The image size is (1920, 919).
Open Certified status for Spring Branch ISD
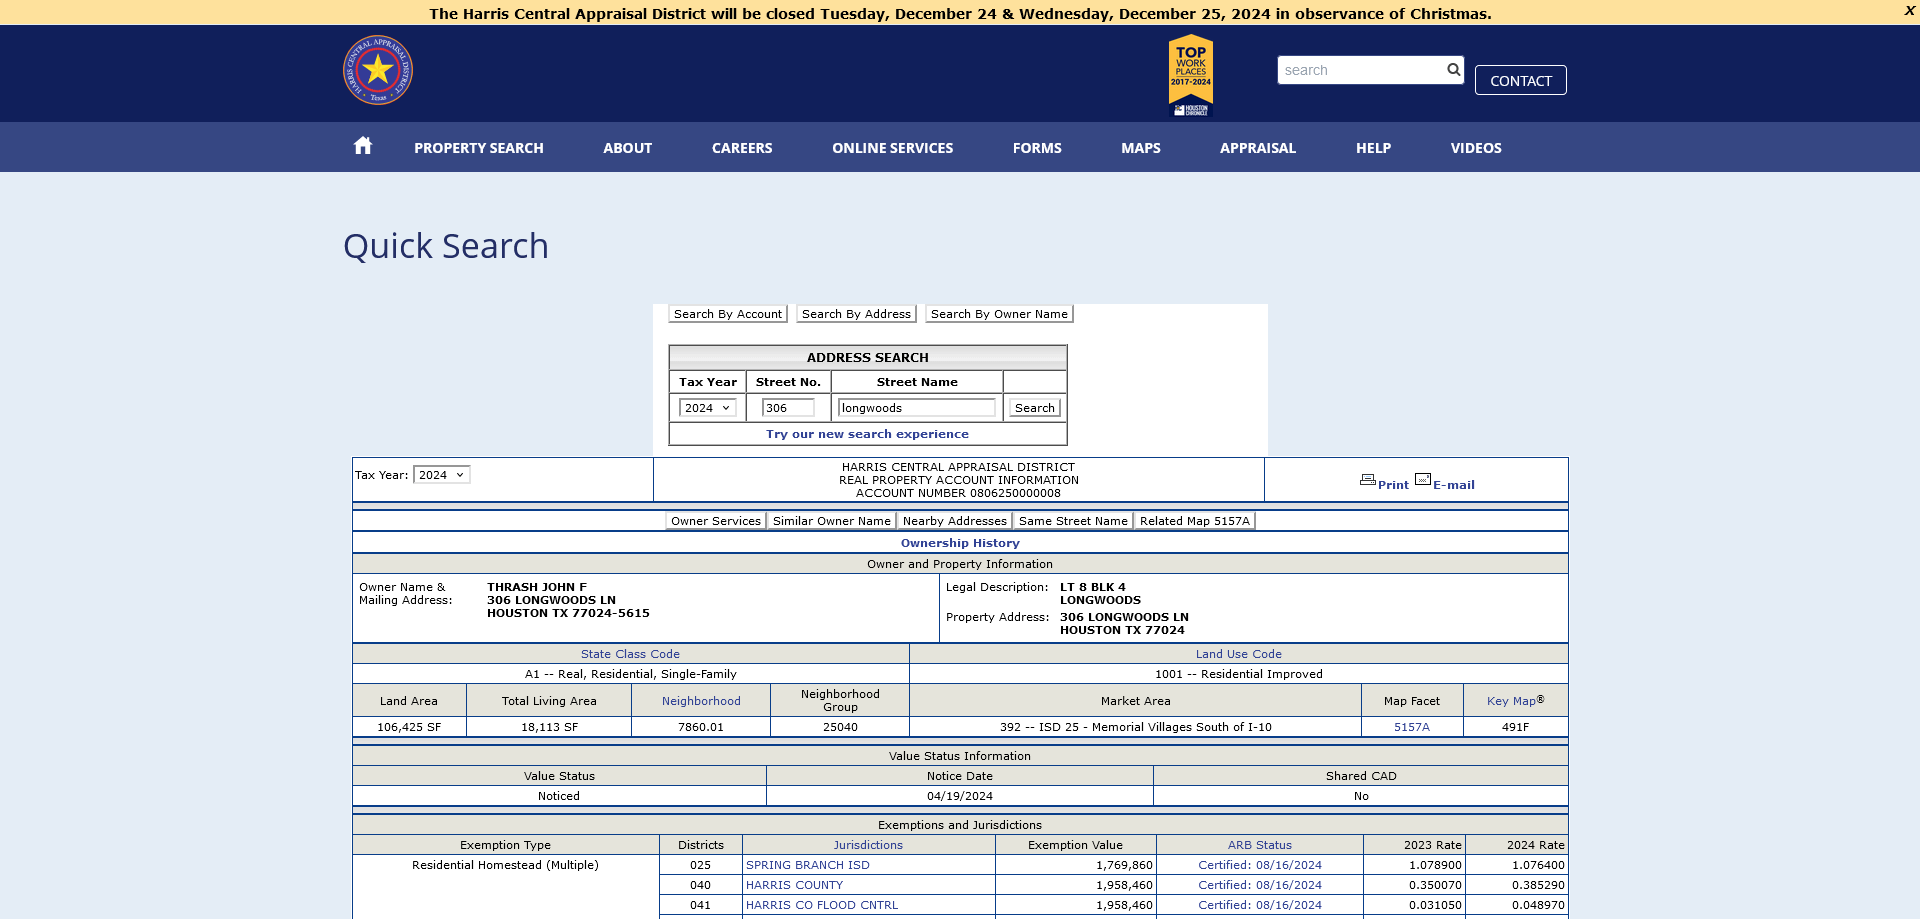point(1259,865)
